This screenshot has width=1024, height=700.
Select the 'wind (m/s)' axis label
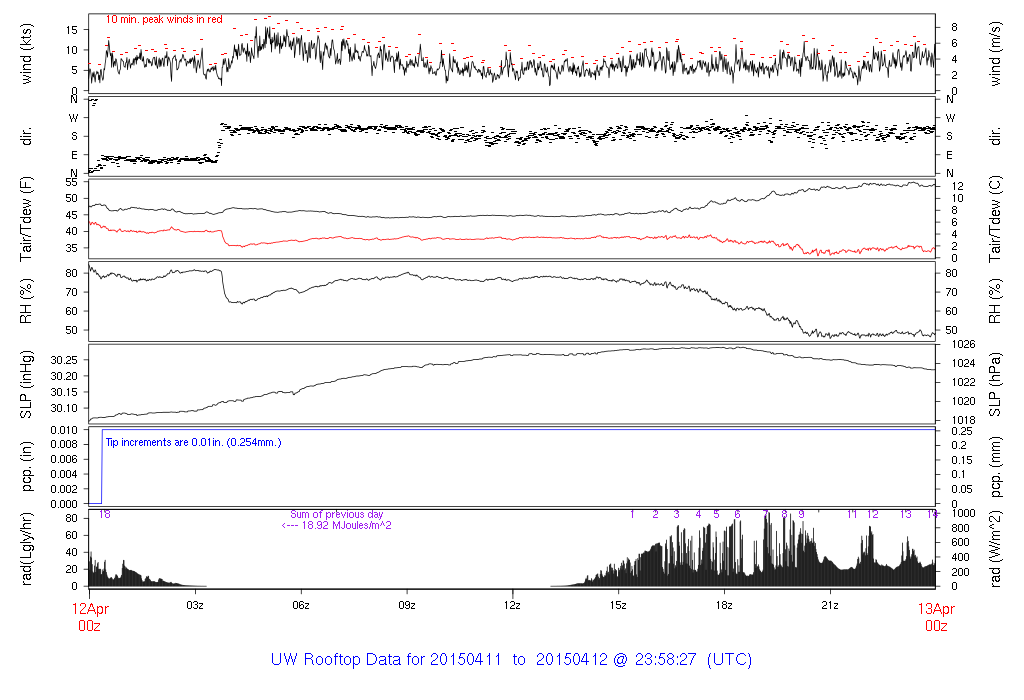995,54
